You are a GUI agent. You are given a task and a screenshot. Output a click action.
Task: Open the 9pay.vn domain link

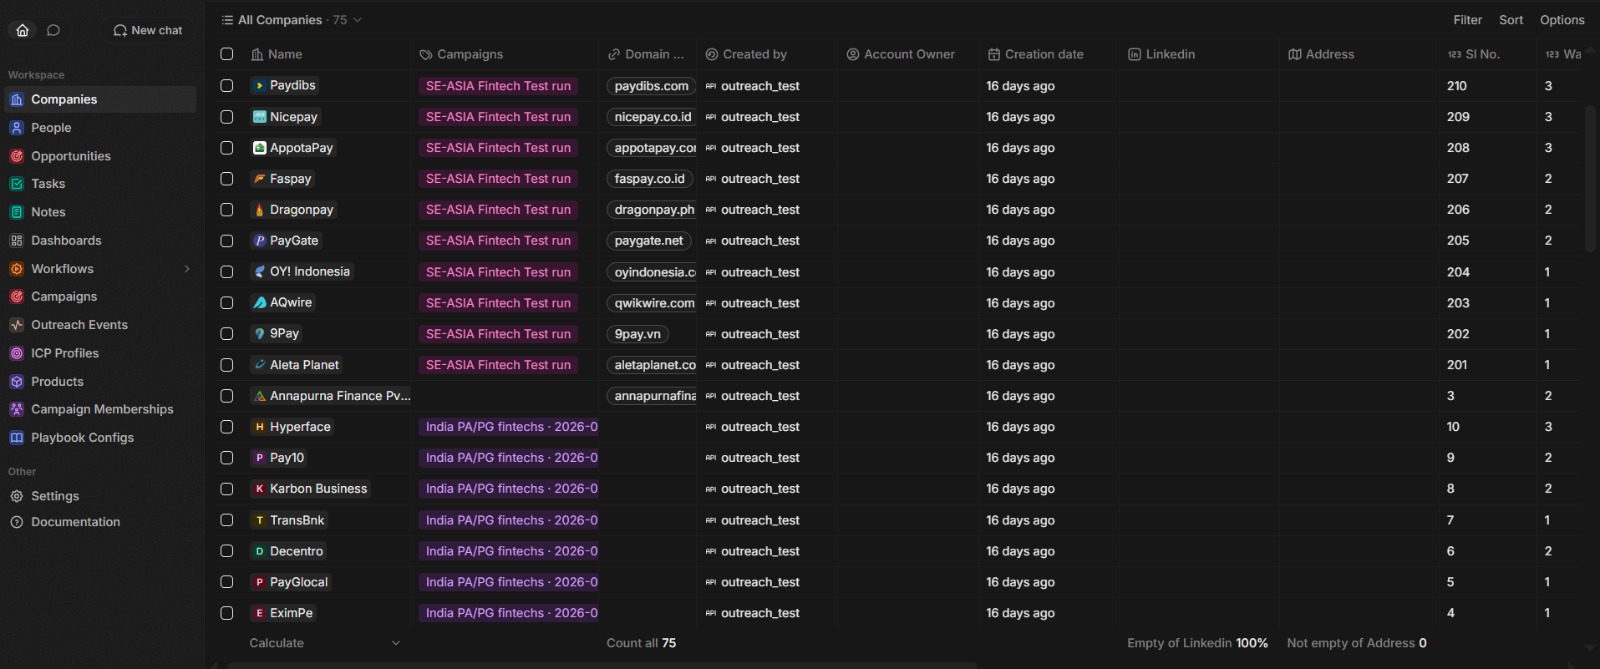(637, 334)
